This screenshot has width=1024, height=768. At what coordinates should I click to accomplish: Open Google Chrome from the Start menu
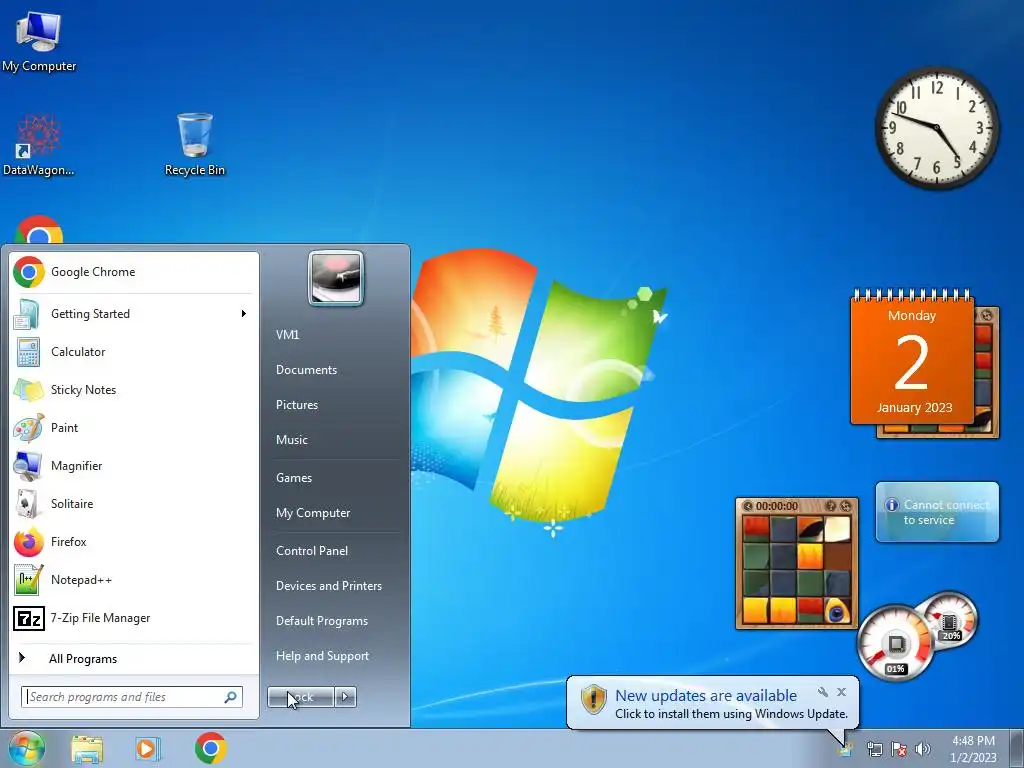(134, 272)
